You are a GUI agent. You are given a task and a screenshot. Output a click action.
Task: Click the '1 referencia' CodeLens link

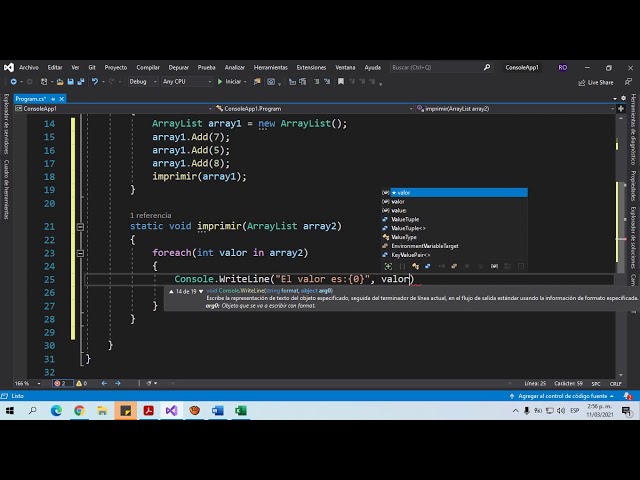pos(151,215)
